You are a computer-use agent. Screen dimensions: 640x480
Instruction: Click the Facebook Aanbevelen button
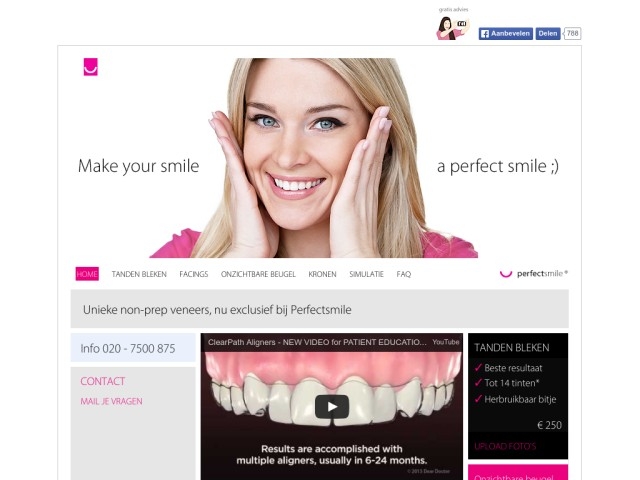505,34
